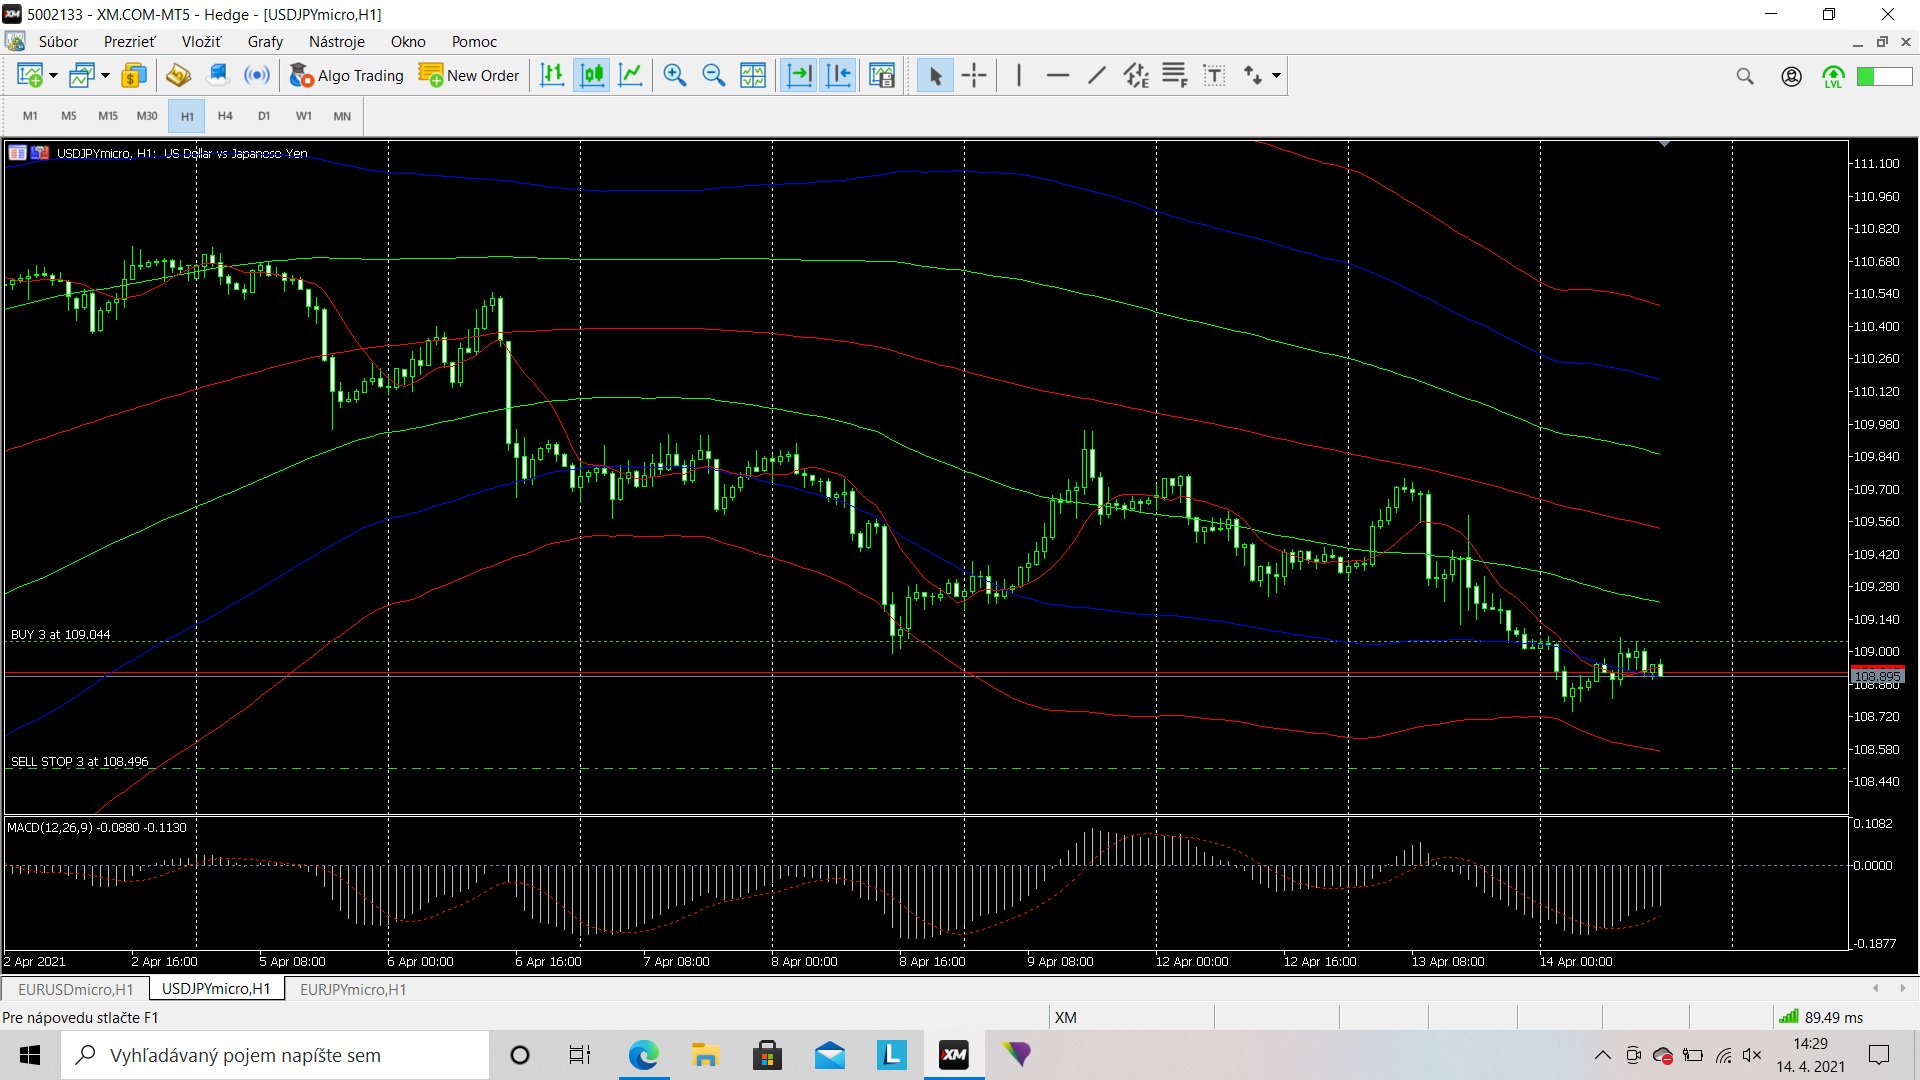Click the Zoom In magnifier icon
The width and height of the screenshot is (1920, 1080).
pyautogui.click(x=675, y=75)
